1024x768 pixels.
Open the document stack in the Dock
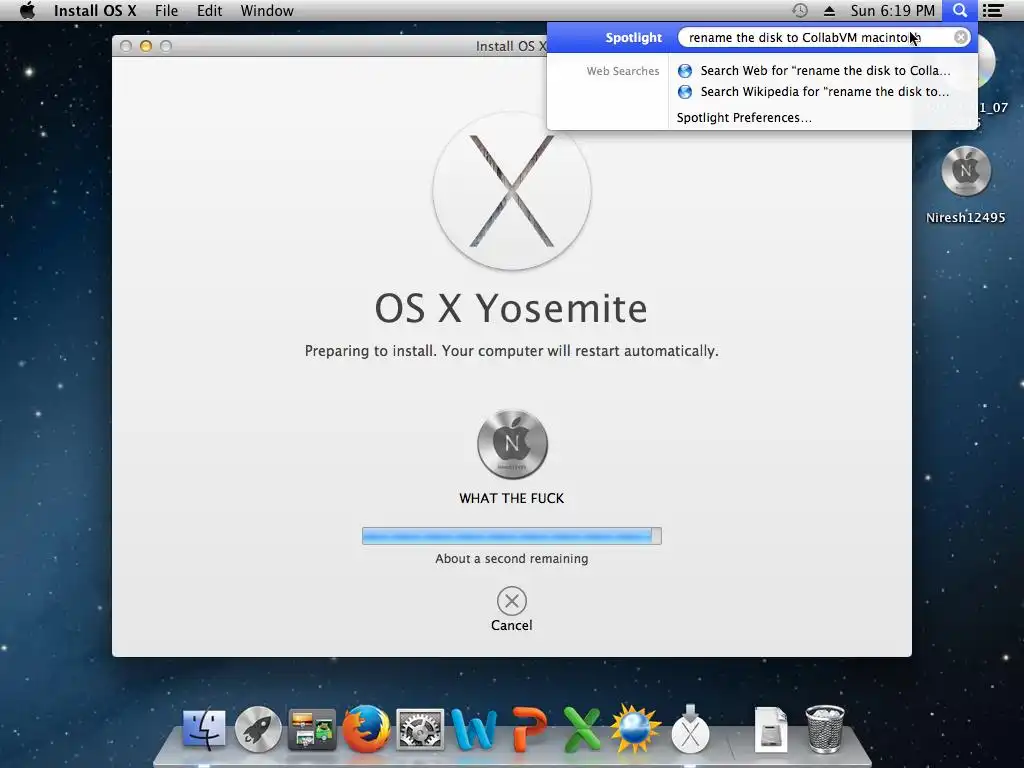(x=771, y=729)
